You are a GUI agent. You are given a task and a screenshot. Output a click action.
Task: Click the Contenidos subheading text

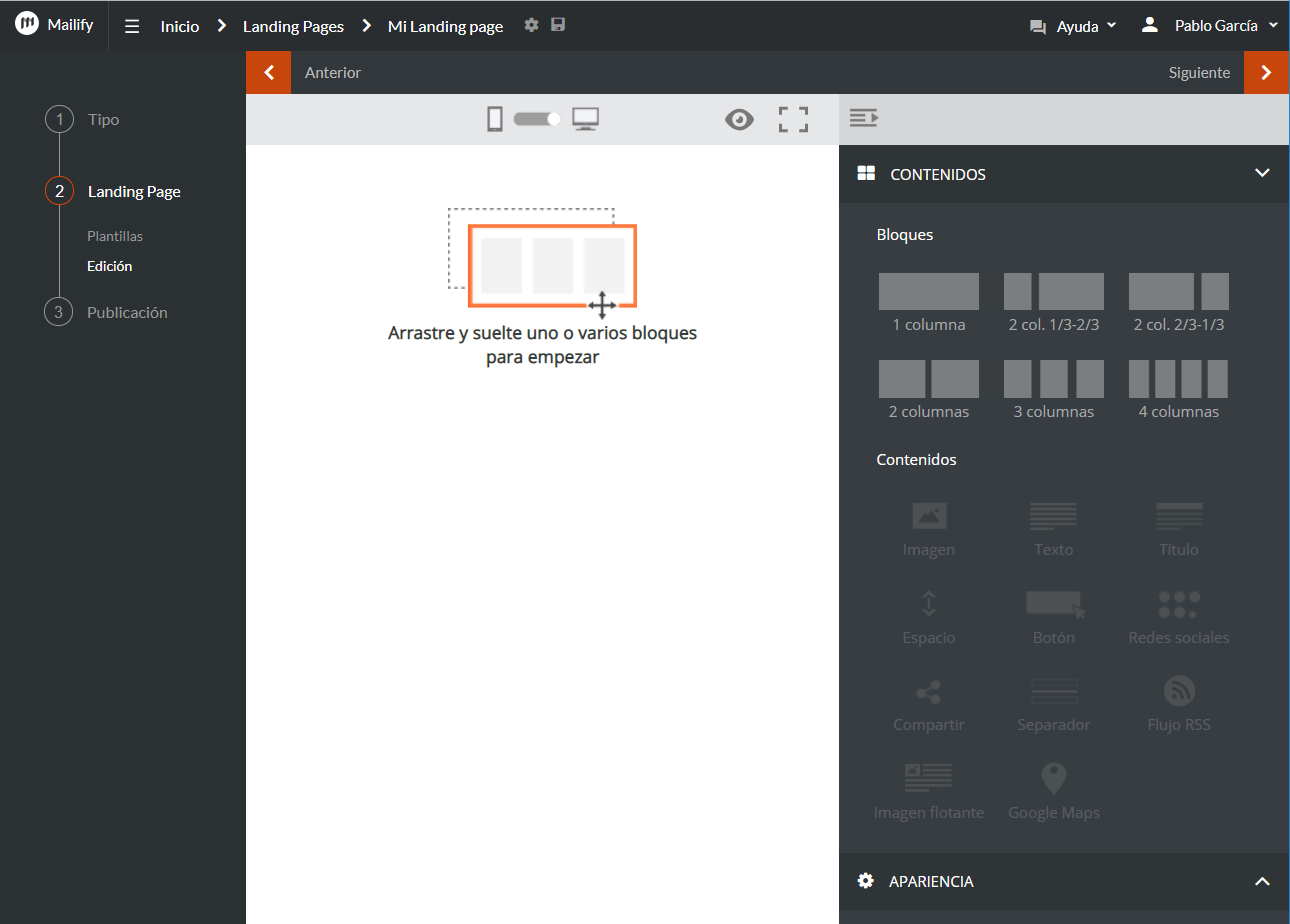[x=917, y=460]
